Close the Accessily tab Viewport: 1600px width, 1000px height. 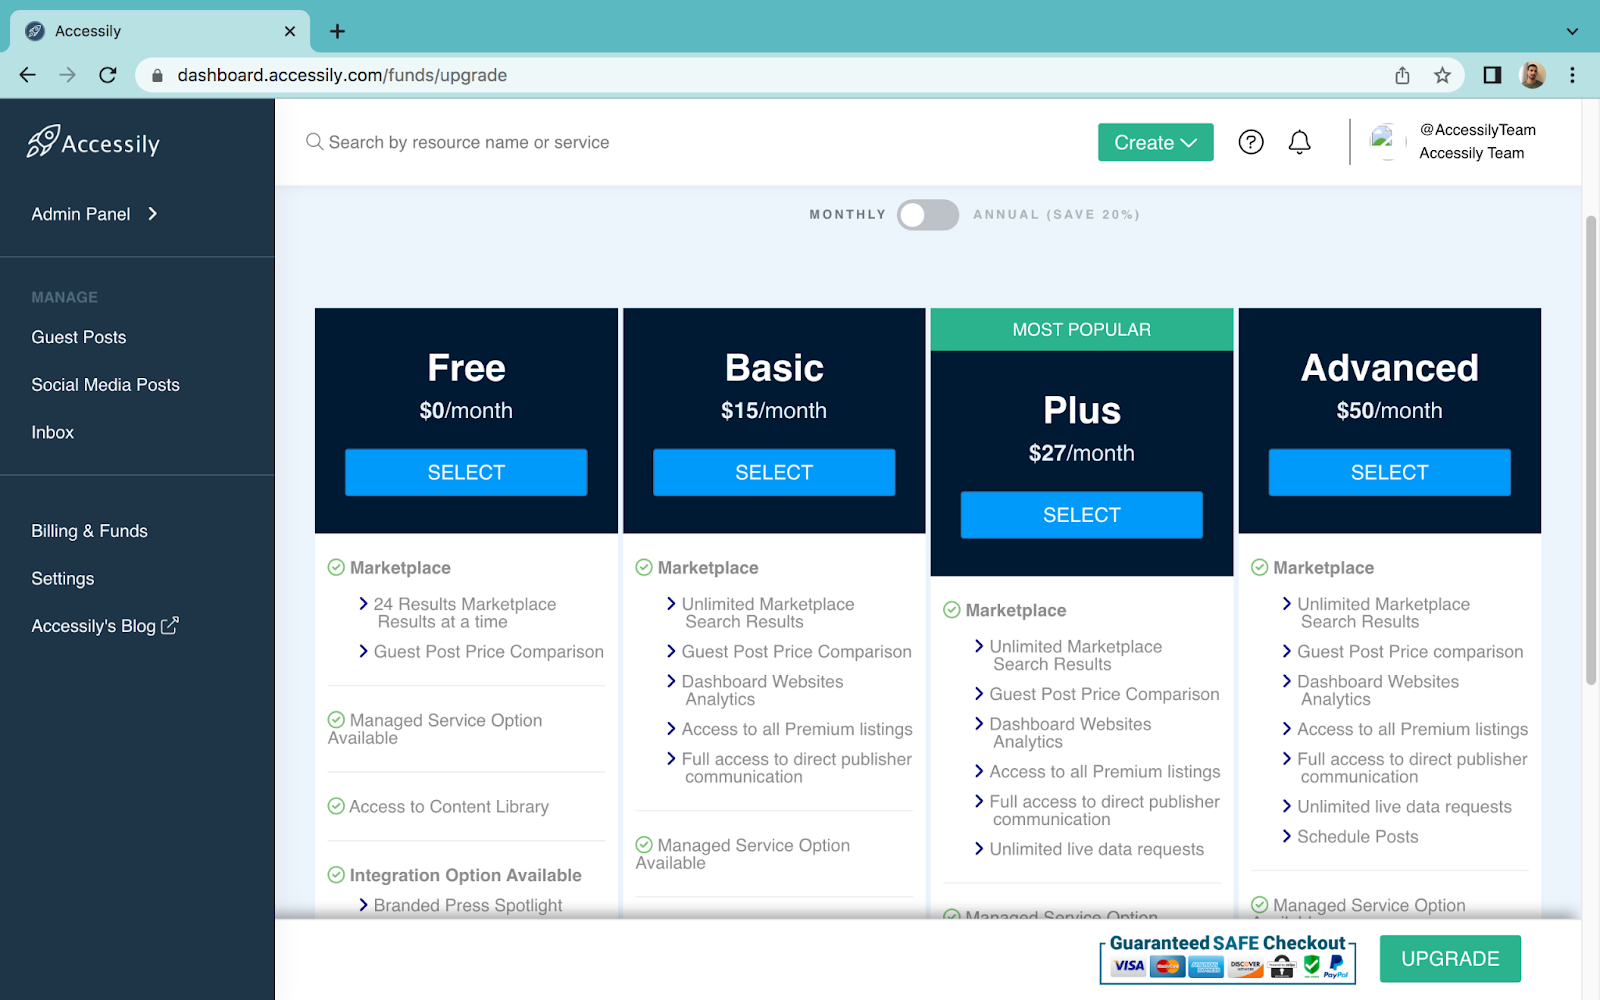point(290,31)
